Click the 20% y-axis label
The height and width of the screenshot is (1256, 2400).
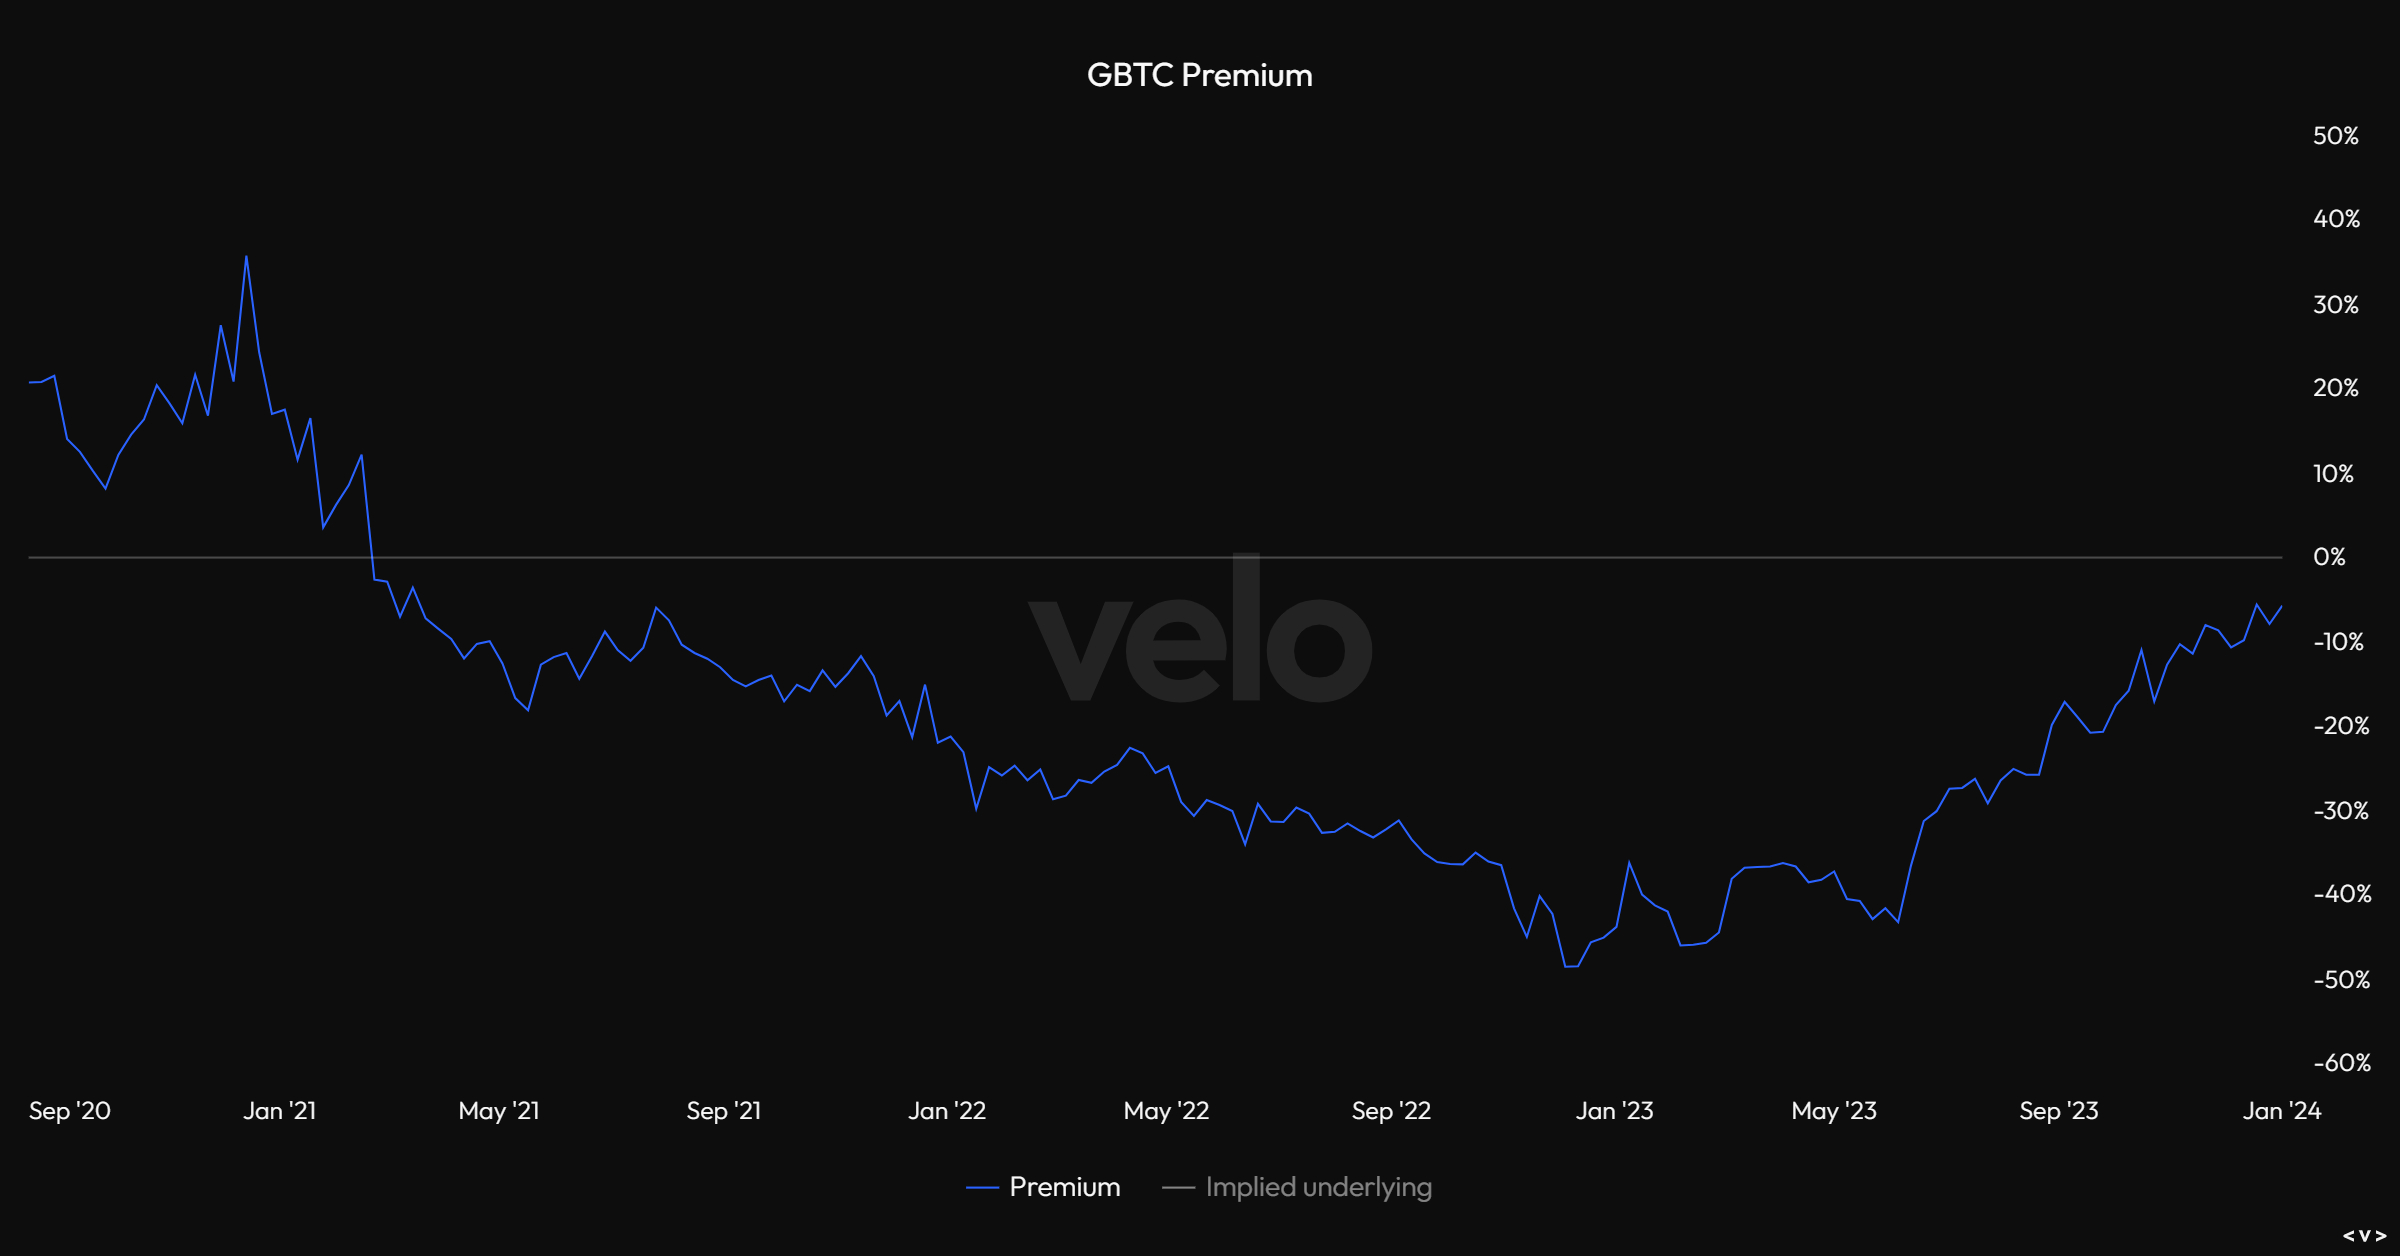pyautogui.click(x=2335, y=388)
